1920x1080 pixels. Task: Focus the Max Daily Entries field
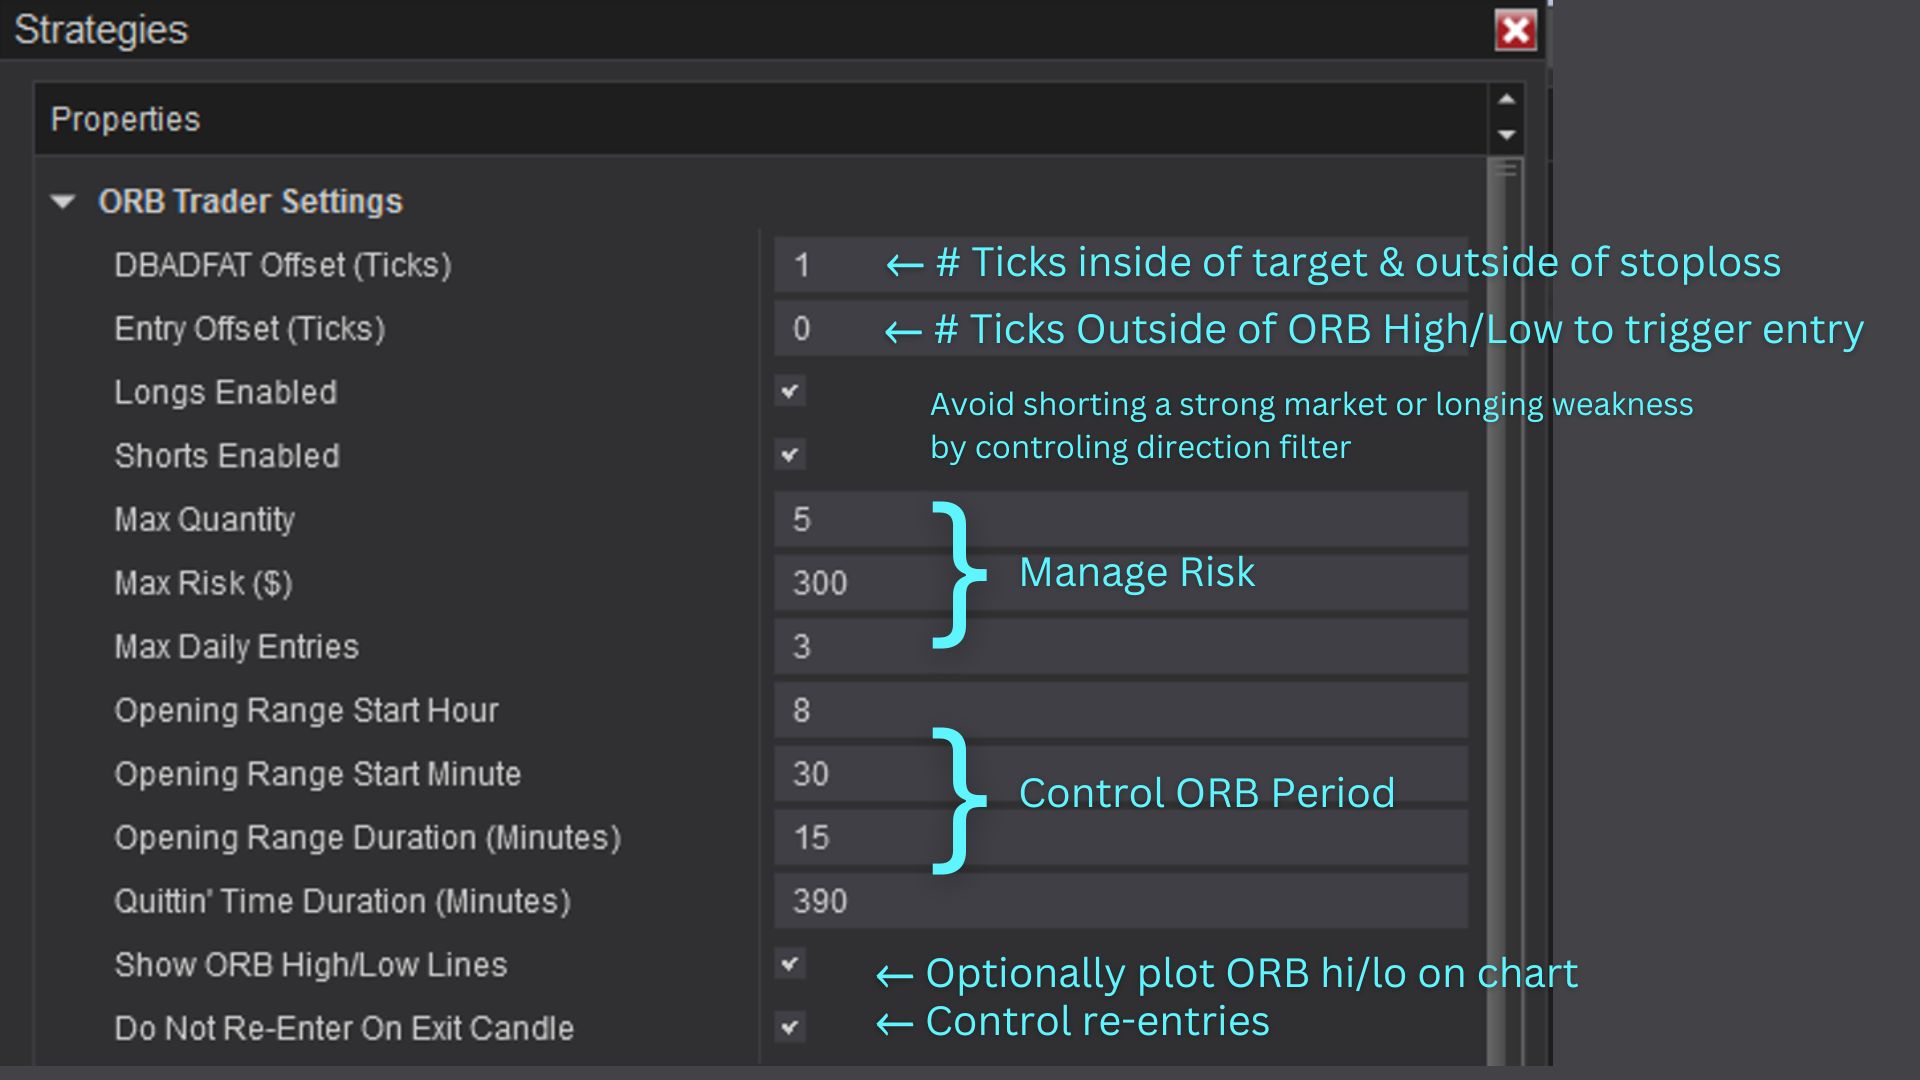pyautogui.click(x=850, y=646)
